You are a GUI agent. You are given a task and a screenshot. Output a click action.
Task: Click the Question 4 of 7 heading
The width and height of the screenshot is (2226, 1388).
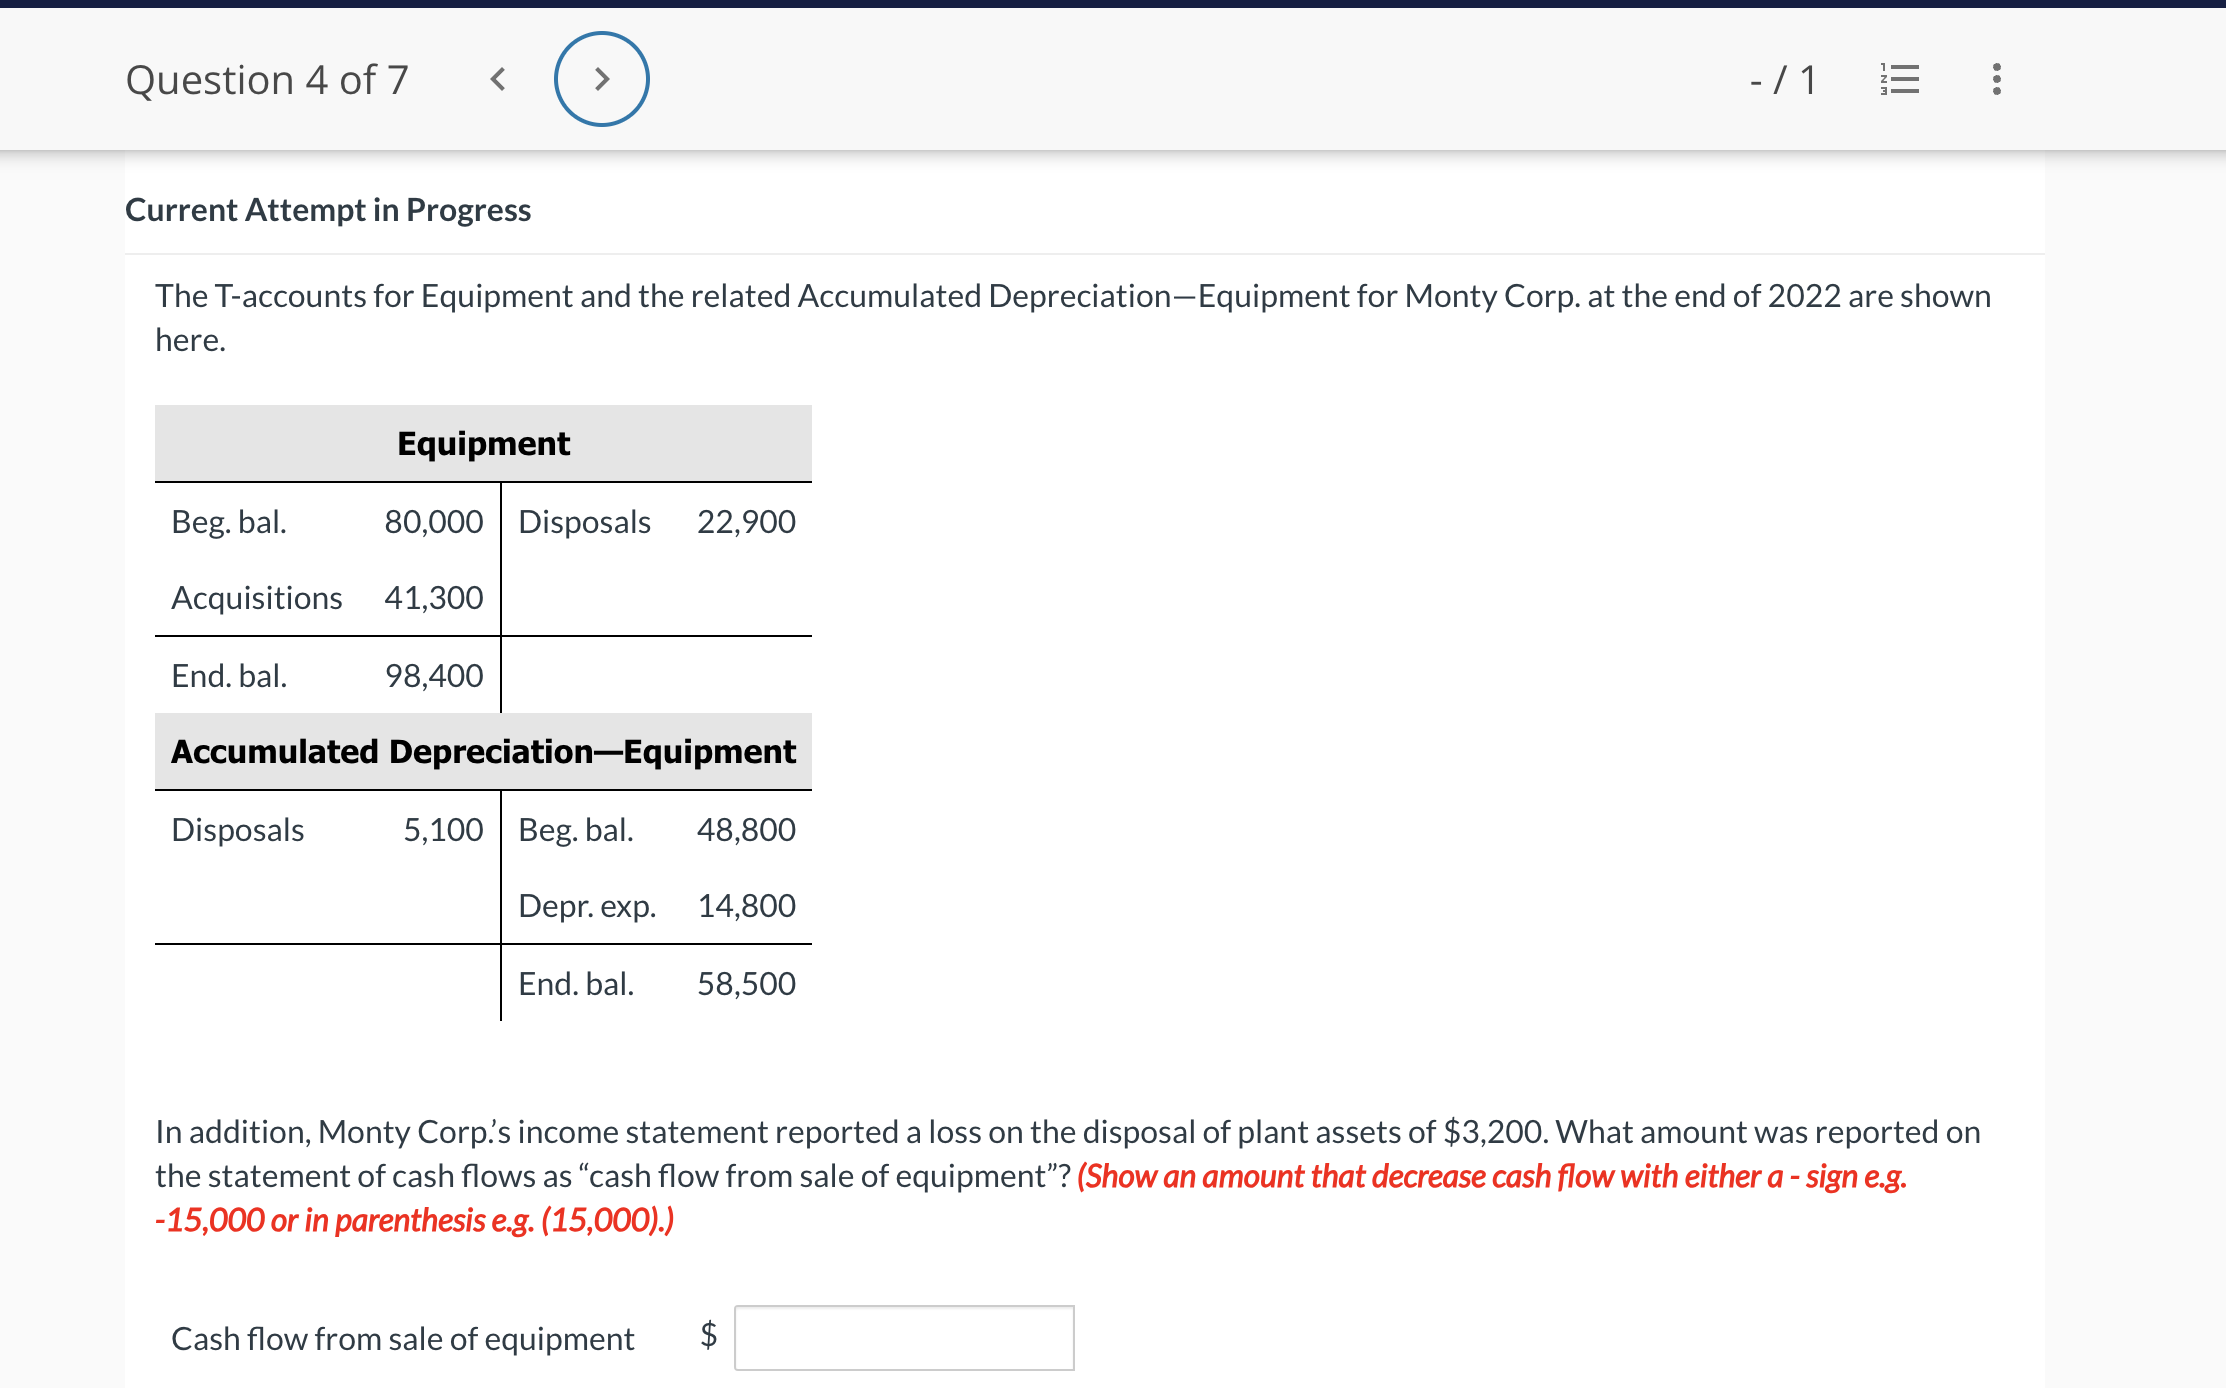[267, 80]
